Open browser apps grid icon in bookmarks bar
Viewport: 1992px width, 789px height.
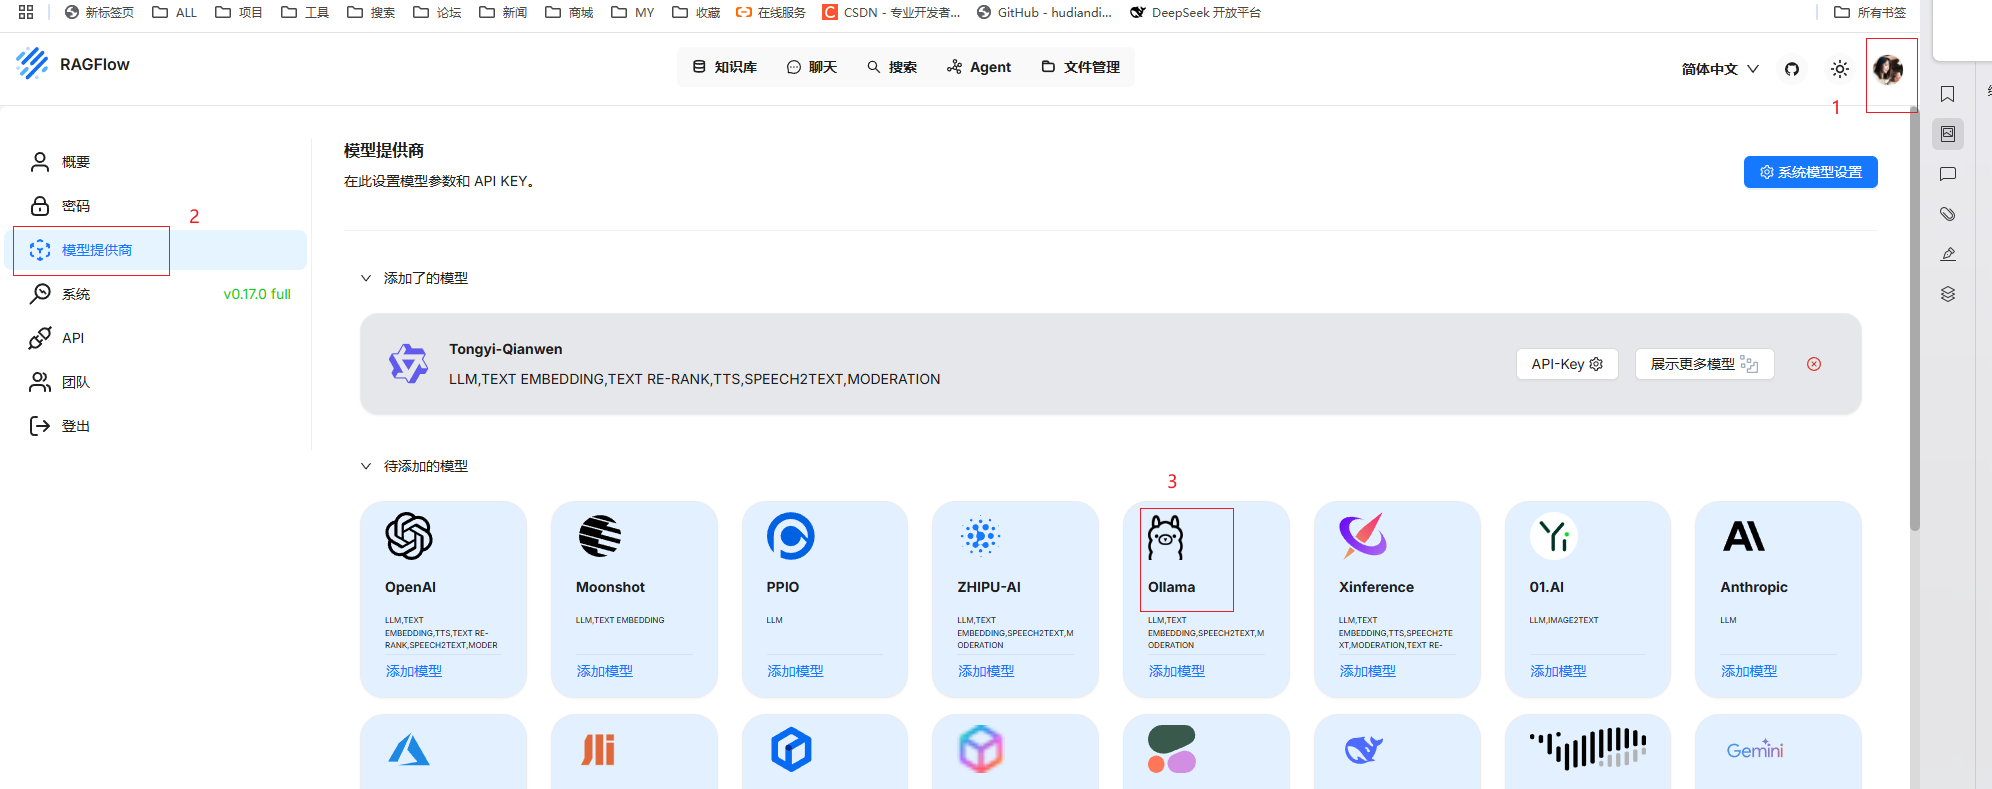[26, 12]
